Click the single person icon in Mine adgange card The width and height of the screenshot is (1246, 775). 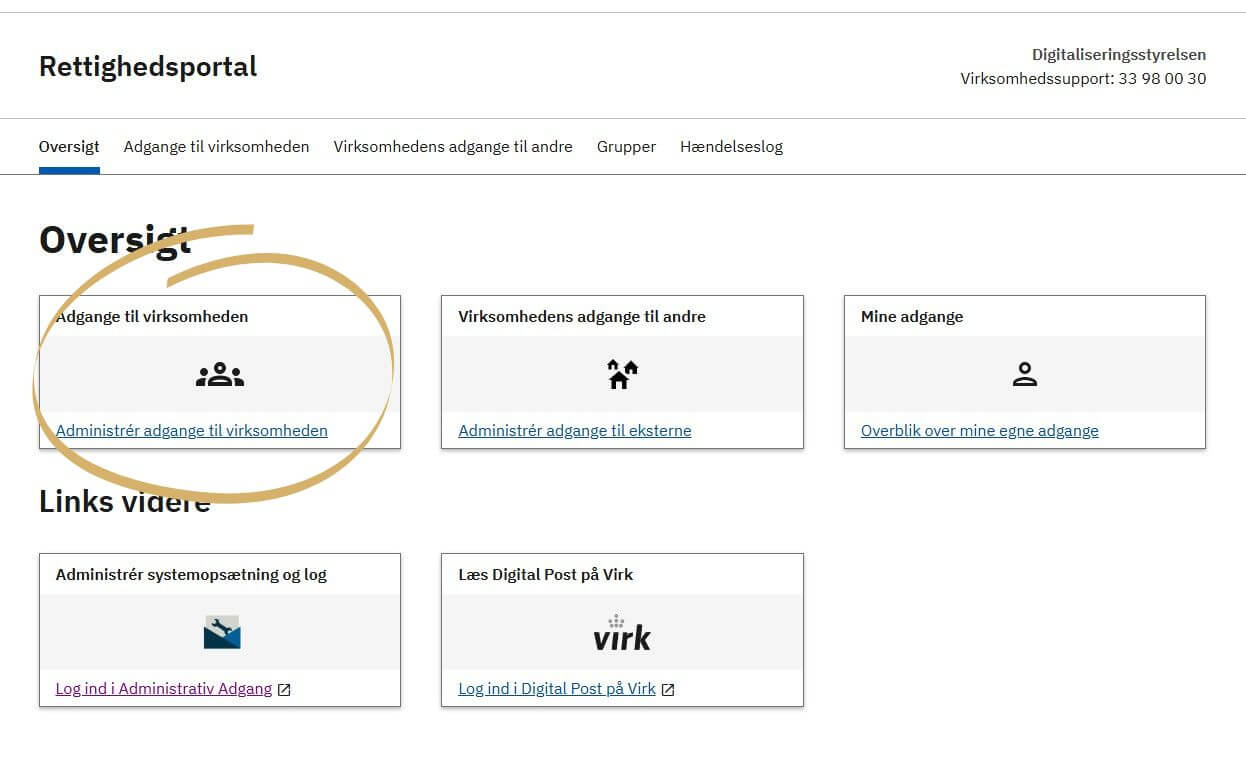click(x=1024, y=374)
